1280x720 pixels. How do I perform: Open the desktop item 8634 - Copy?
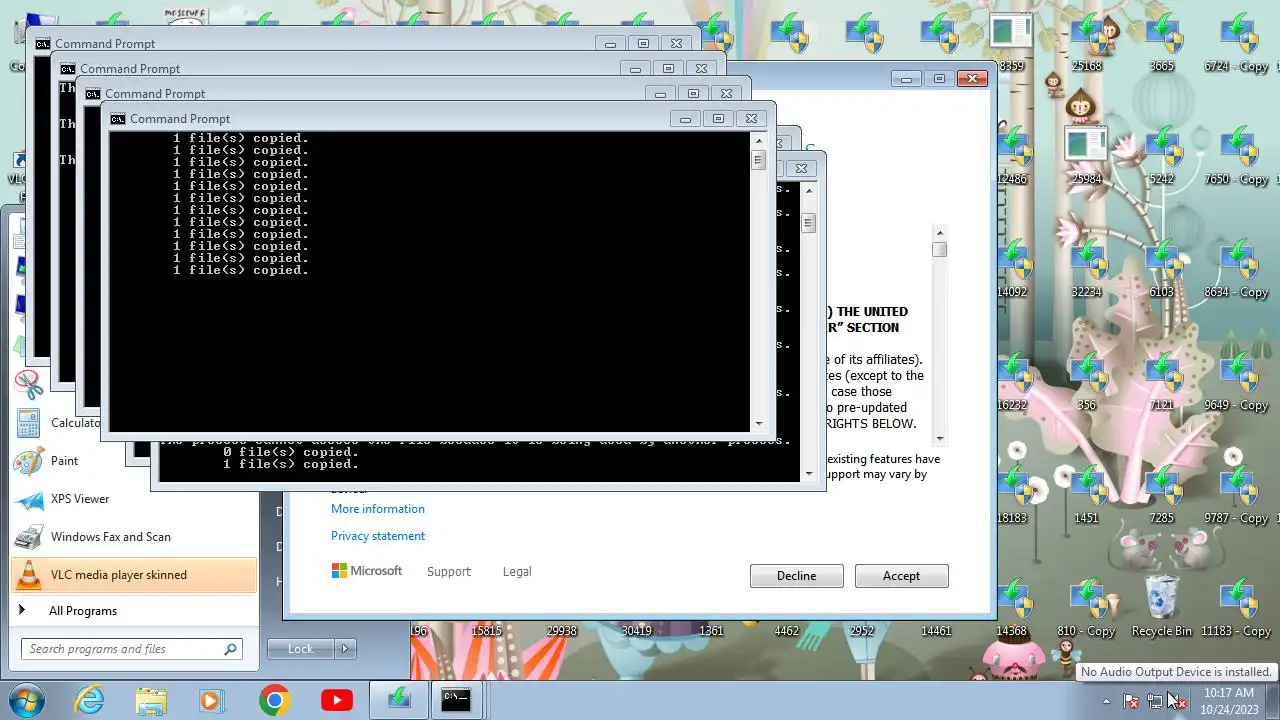[1237, 268]
